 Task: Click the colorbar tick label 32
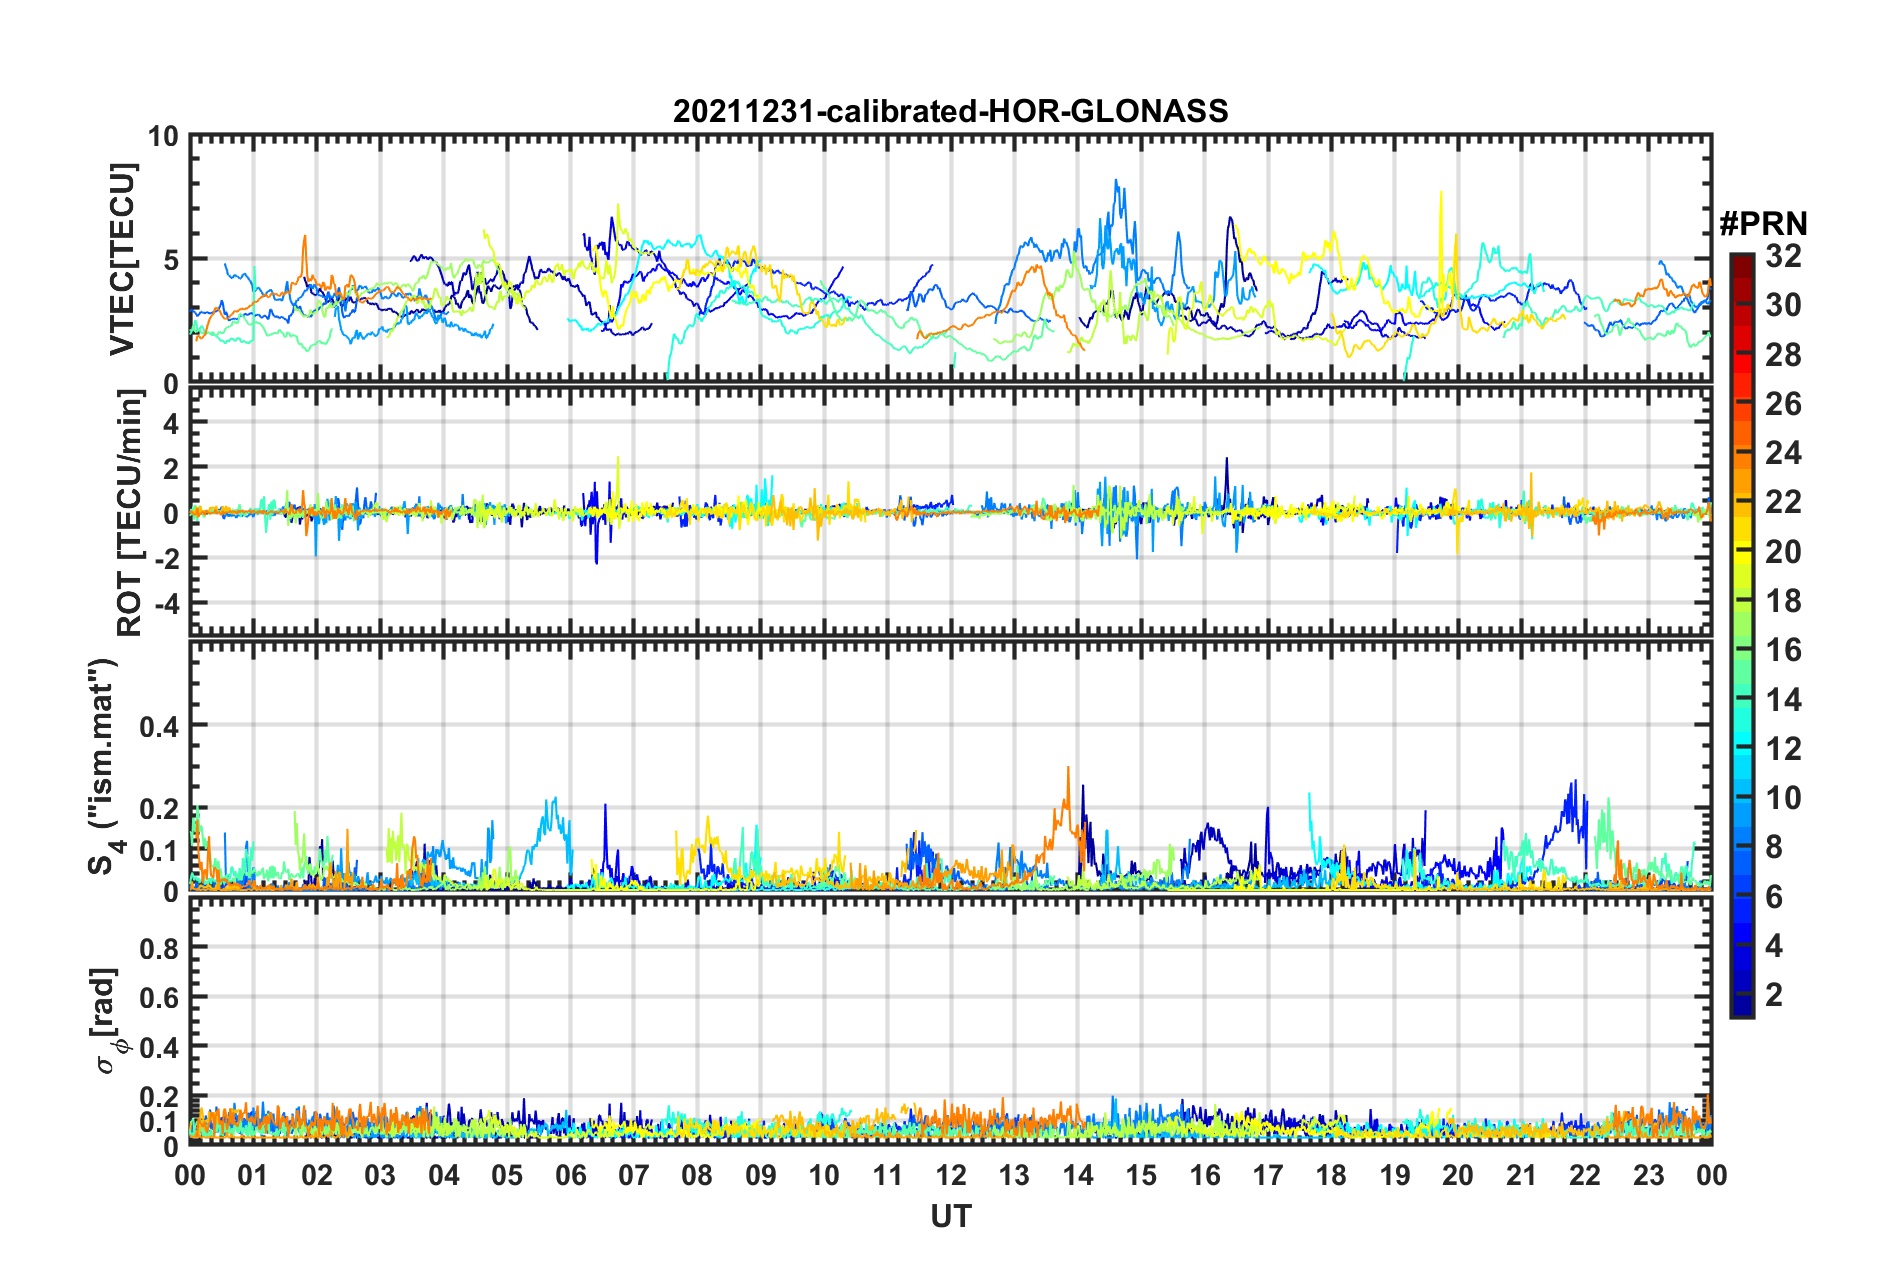click(1783, 256)
